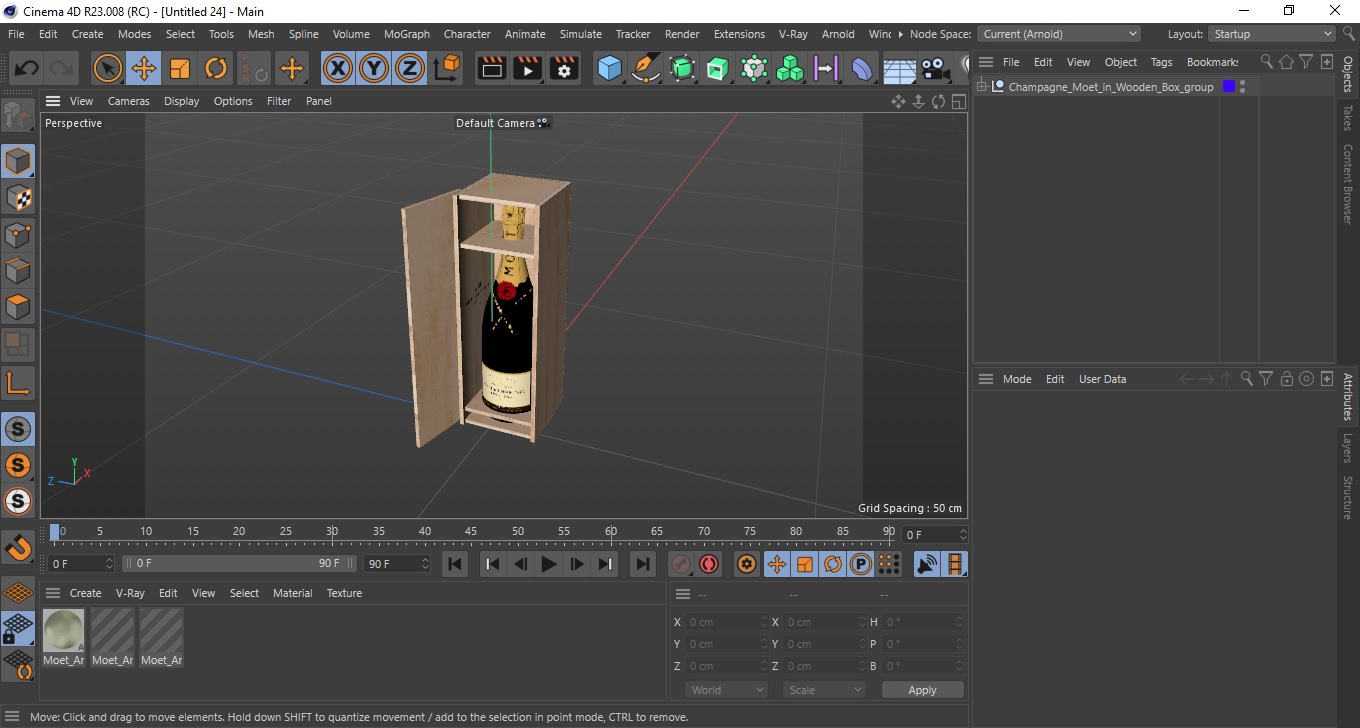Viewport: 1360px width, 728px height.
Task: Enable the Axis tool
Action: tap(18, 382)
